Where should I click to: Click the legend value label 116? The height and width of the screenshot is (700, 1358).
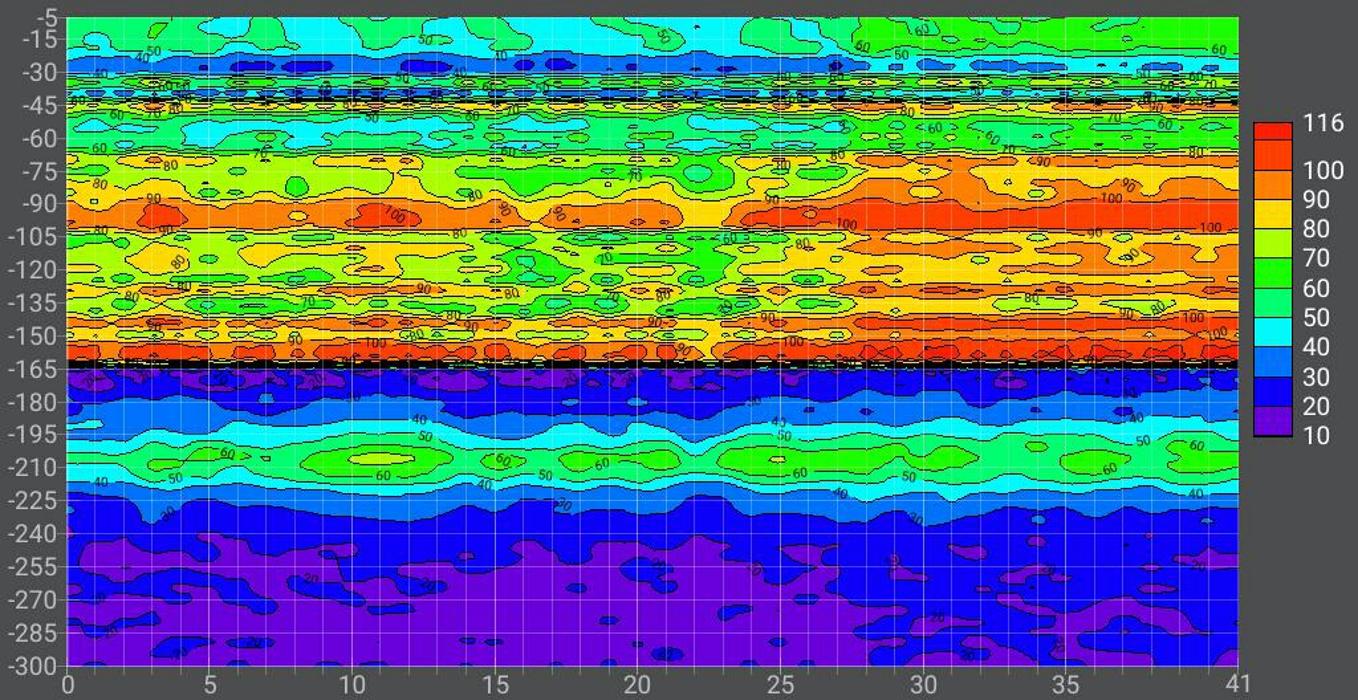(1322, 125)
